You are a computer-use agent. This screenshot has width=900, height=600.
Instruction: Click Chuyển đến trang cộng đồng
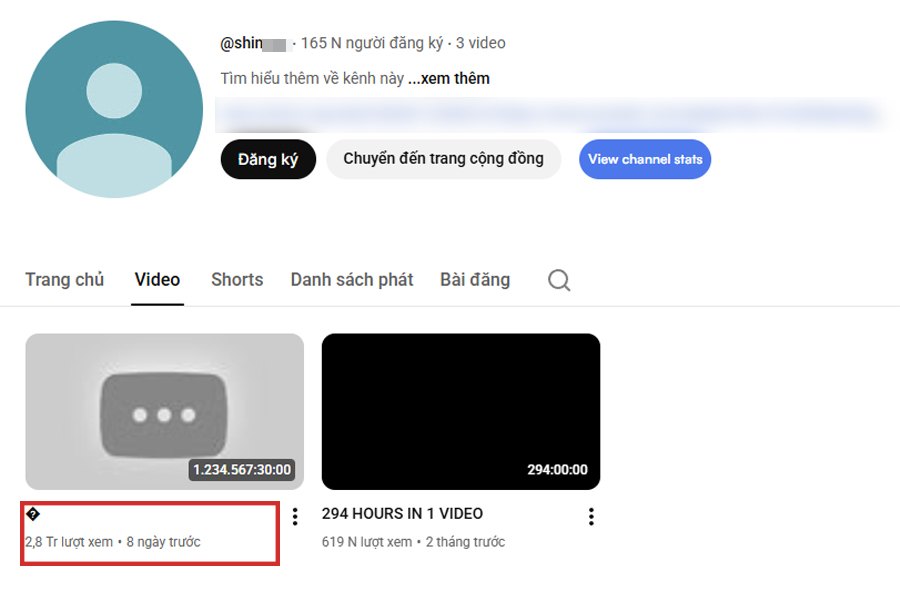pyautogui.click(x=443, y=159)
